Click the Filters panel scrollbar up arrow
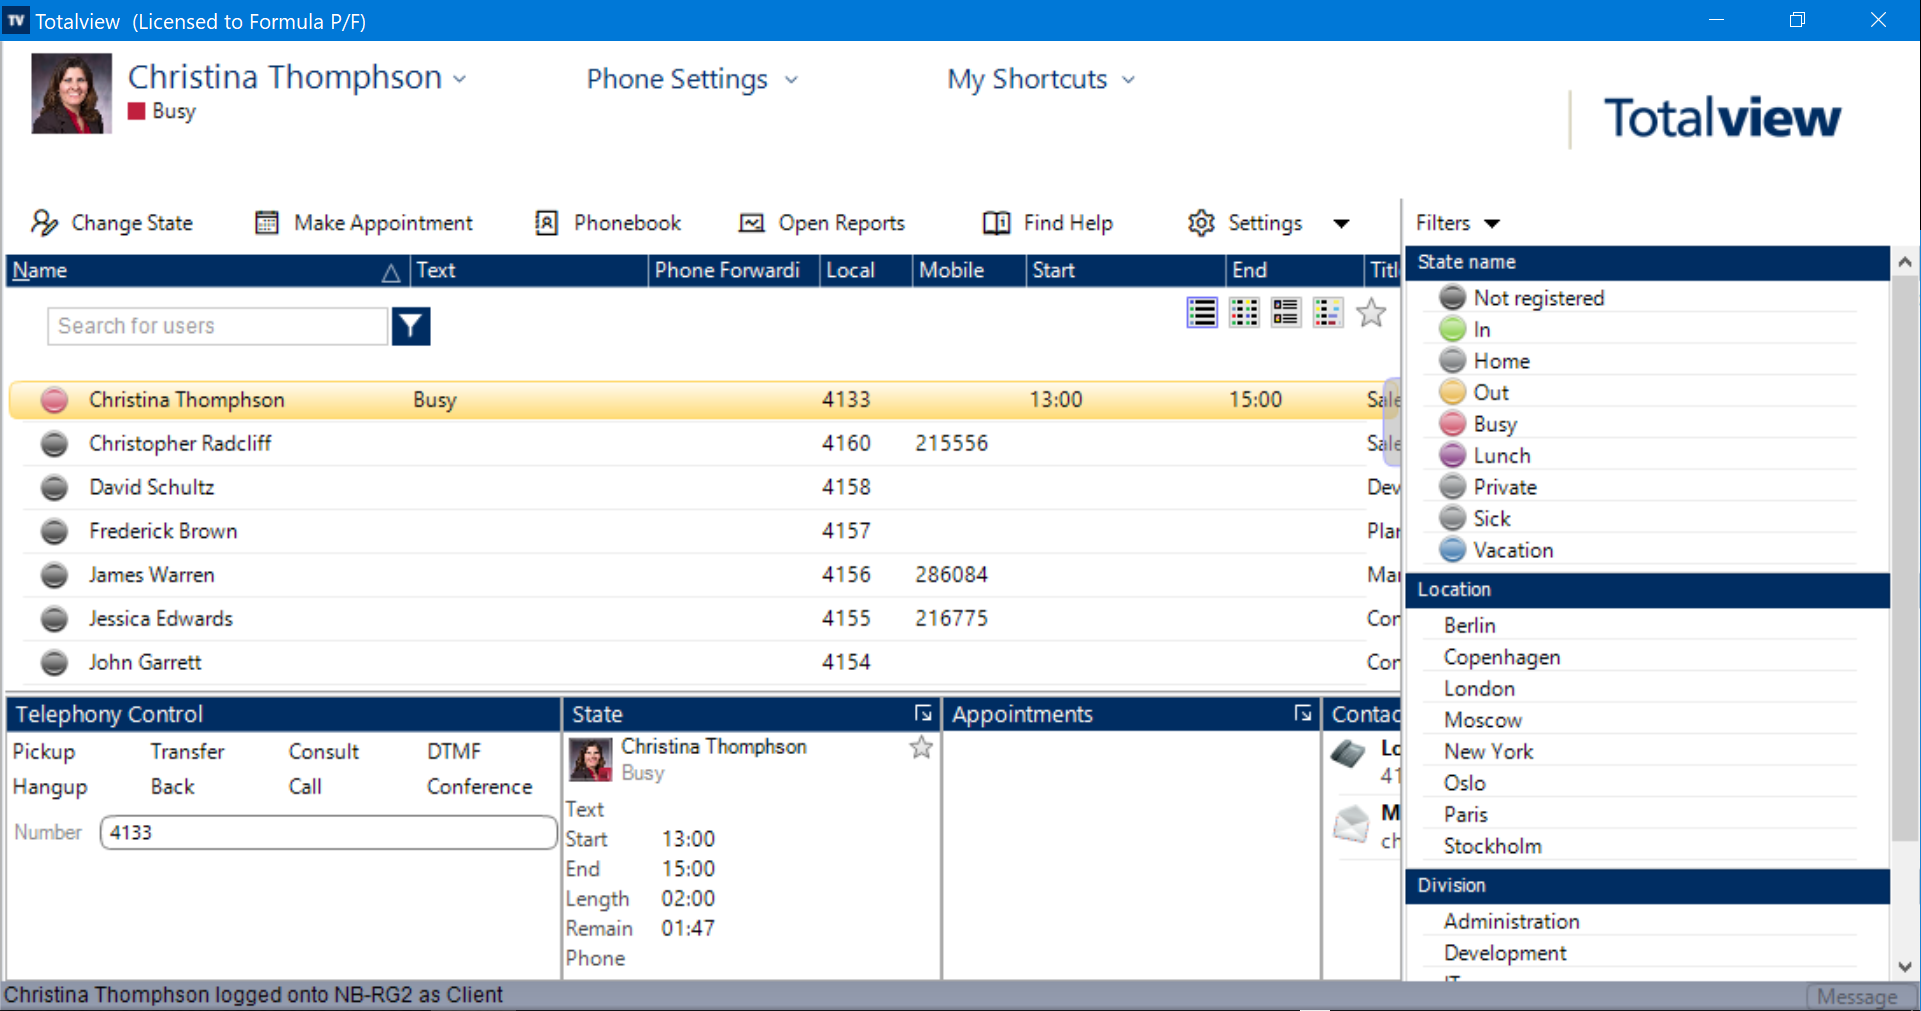Viewport: 1921px width, 1011px height. pos(1905,262)
